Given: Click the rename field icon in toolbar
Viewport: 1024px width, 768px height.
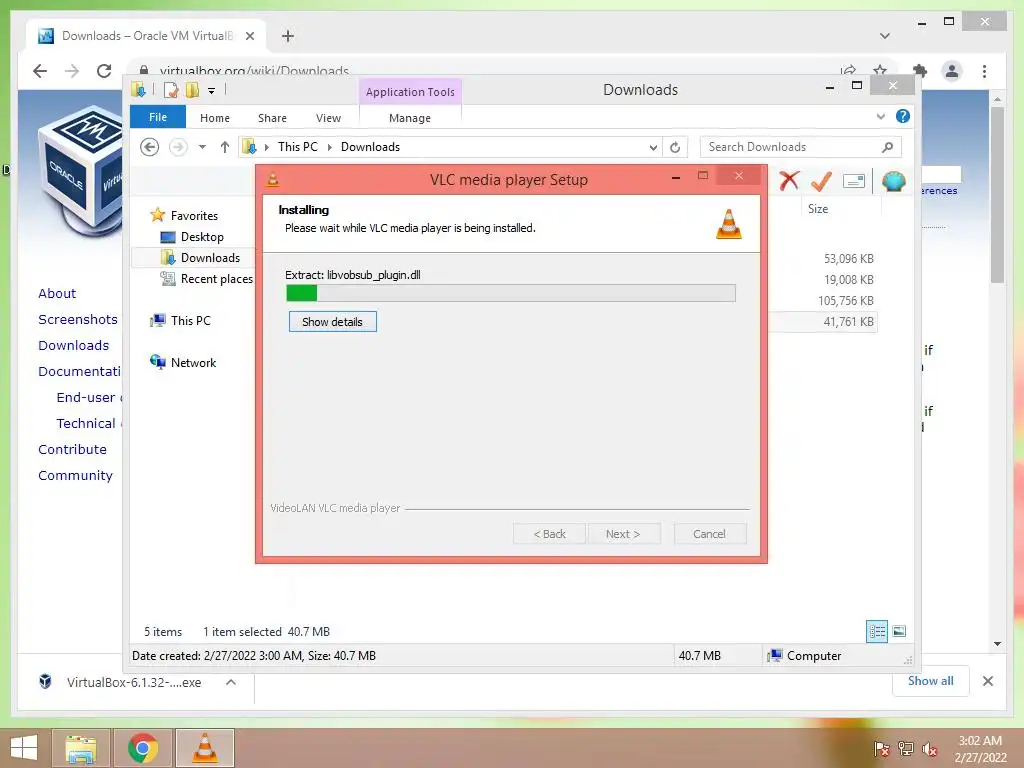Looking at the screenshot, I should tap(854, 181).
